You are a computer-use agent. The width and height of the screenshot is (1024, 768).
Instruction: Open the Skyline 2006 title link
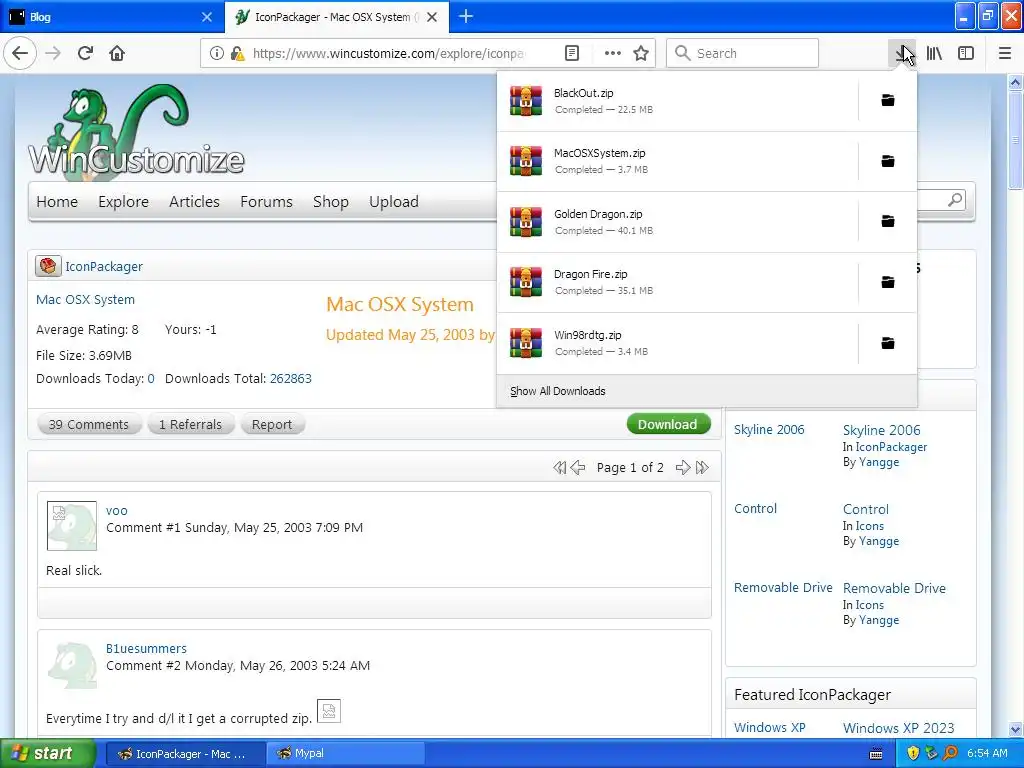point(882,430)
